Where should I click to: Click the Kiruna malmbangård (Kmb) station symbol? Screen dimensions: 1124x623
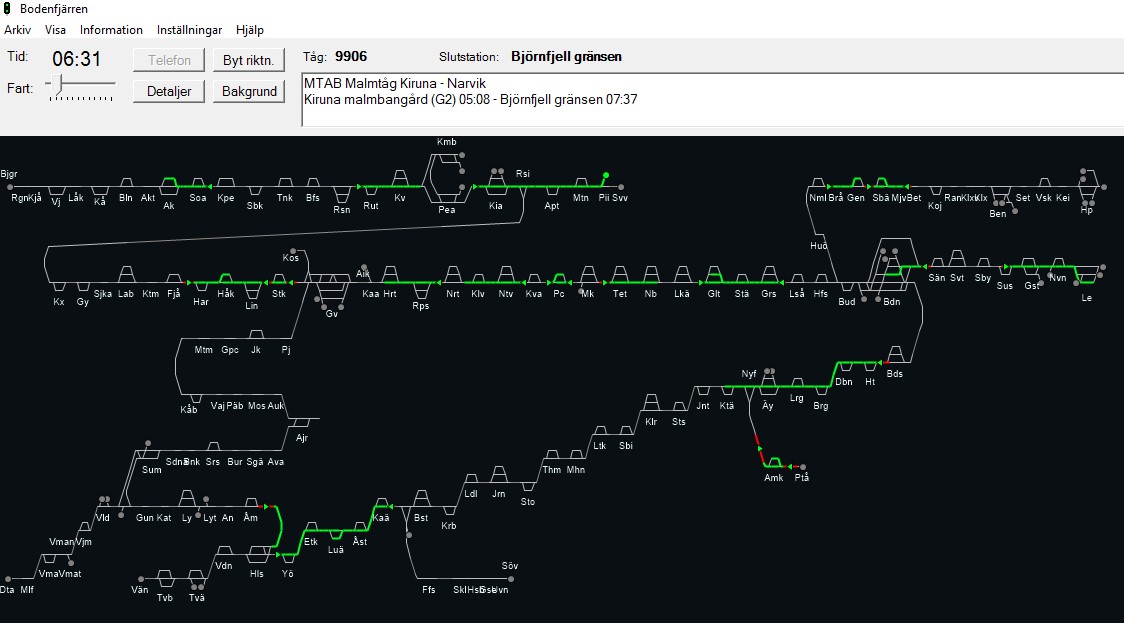446,156
